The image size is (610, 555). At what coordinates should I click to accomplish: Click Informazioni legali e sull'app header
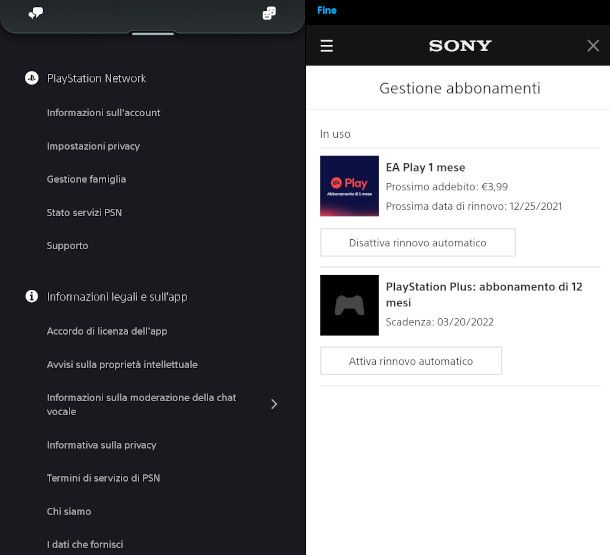(117, 297)
